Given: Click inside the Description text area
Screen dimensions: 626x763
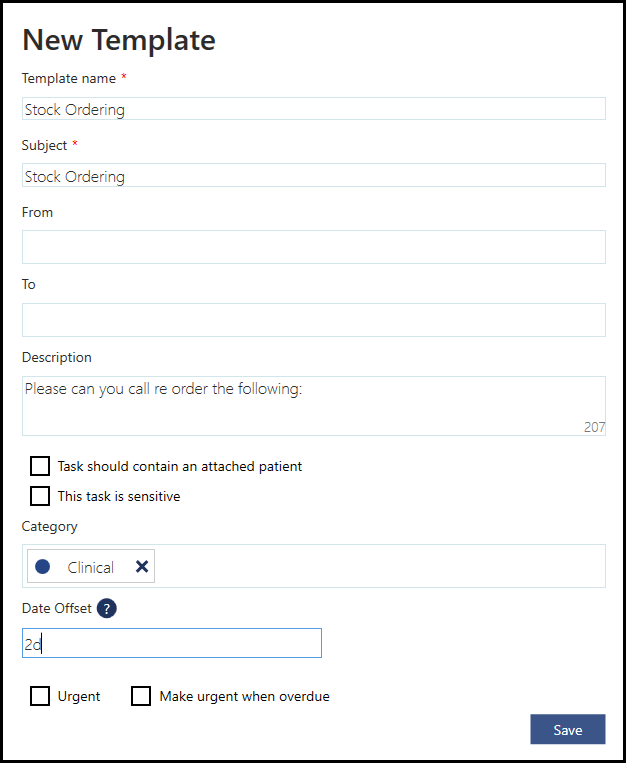Looking at the screenshot, I should coord(313,406).
